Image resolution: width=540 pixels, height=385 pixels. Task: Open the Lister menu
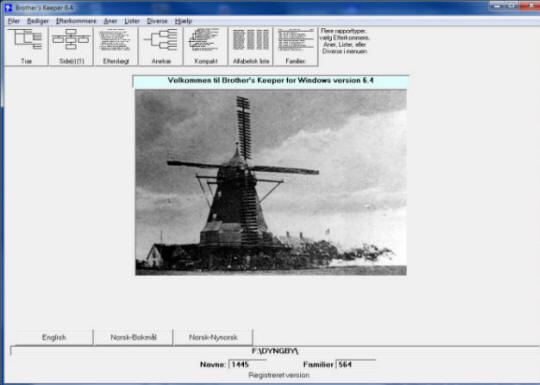pos(132,21)
